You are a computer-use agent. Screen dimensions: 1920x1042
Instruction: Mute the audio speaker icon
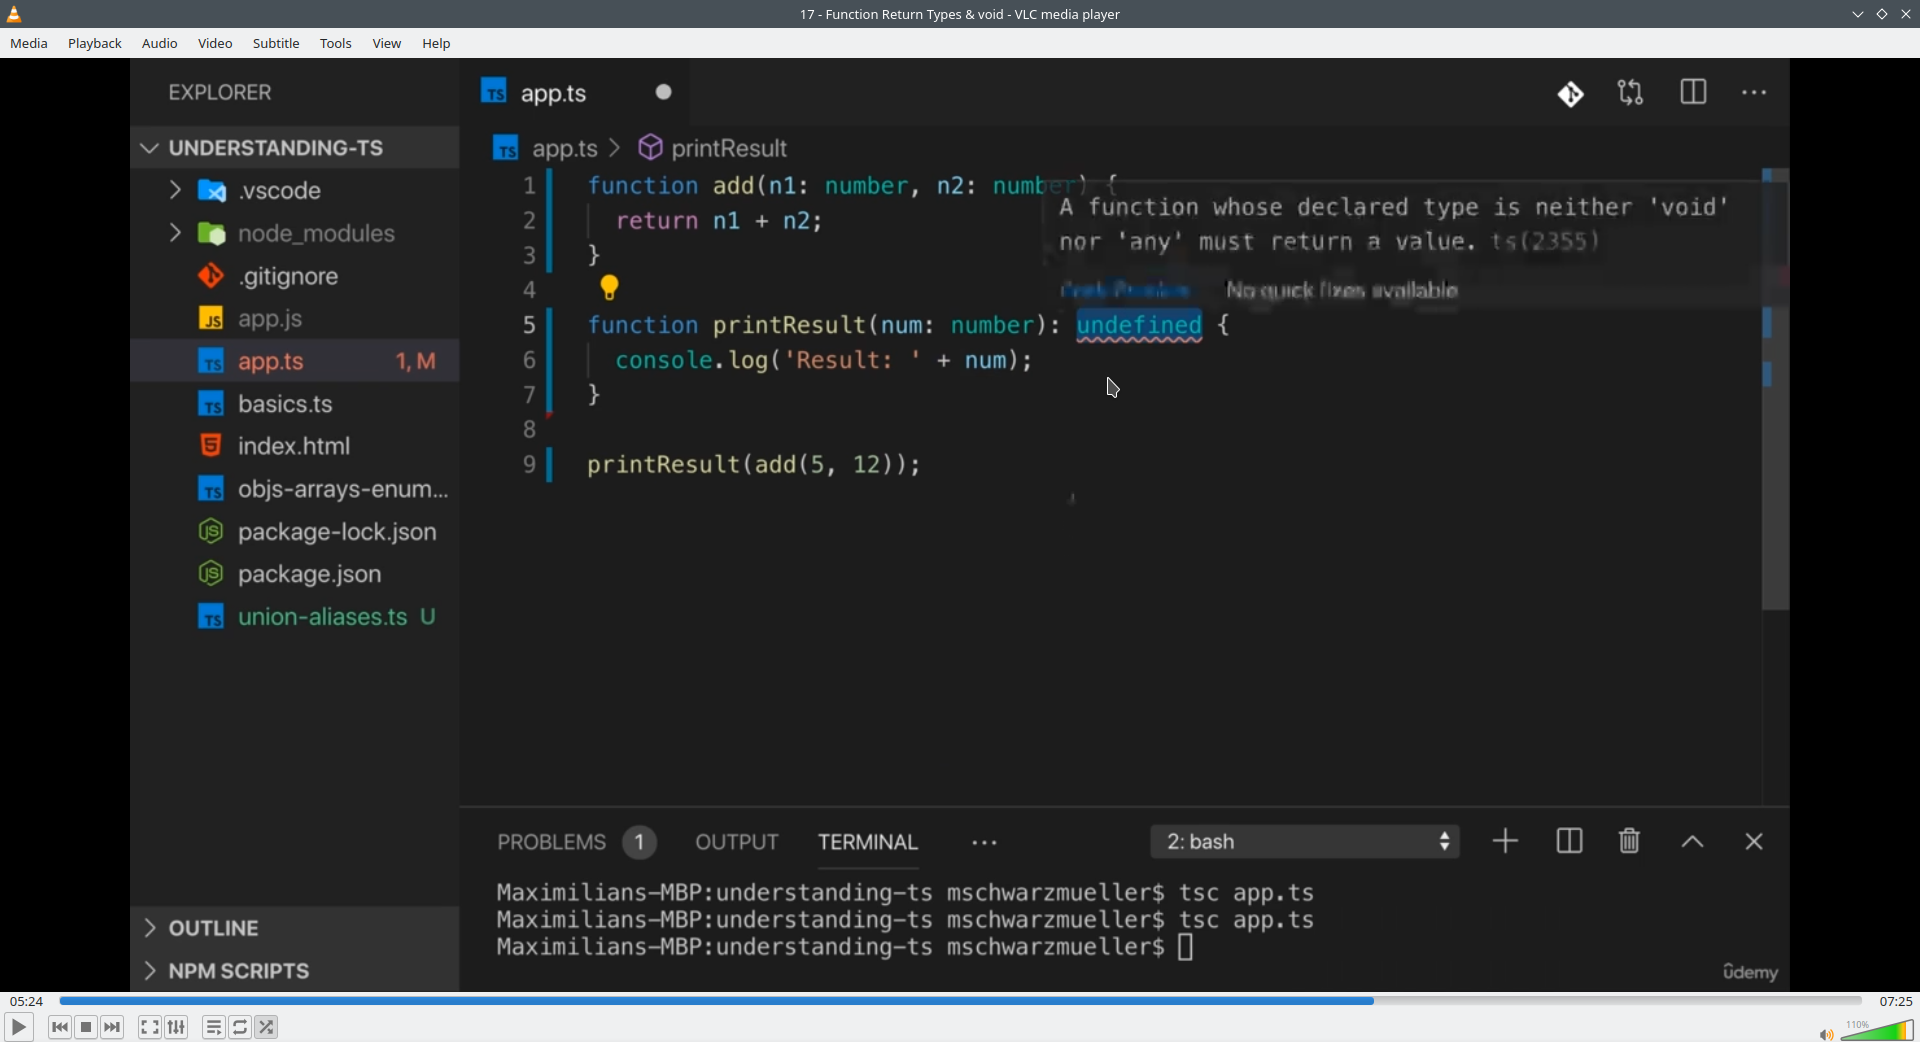[x=1826, y=1034]
